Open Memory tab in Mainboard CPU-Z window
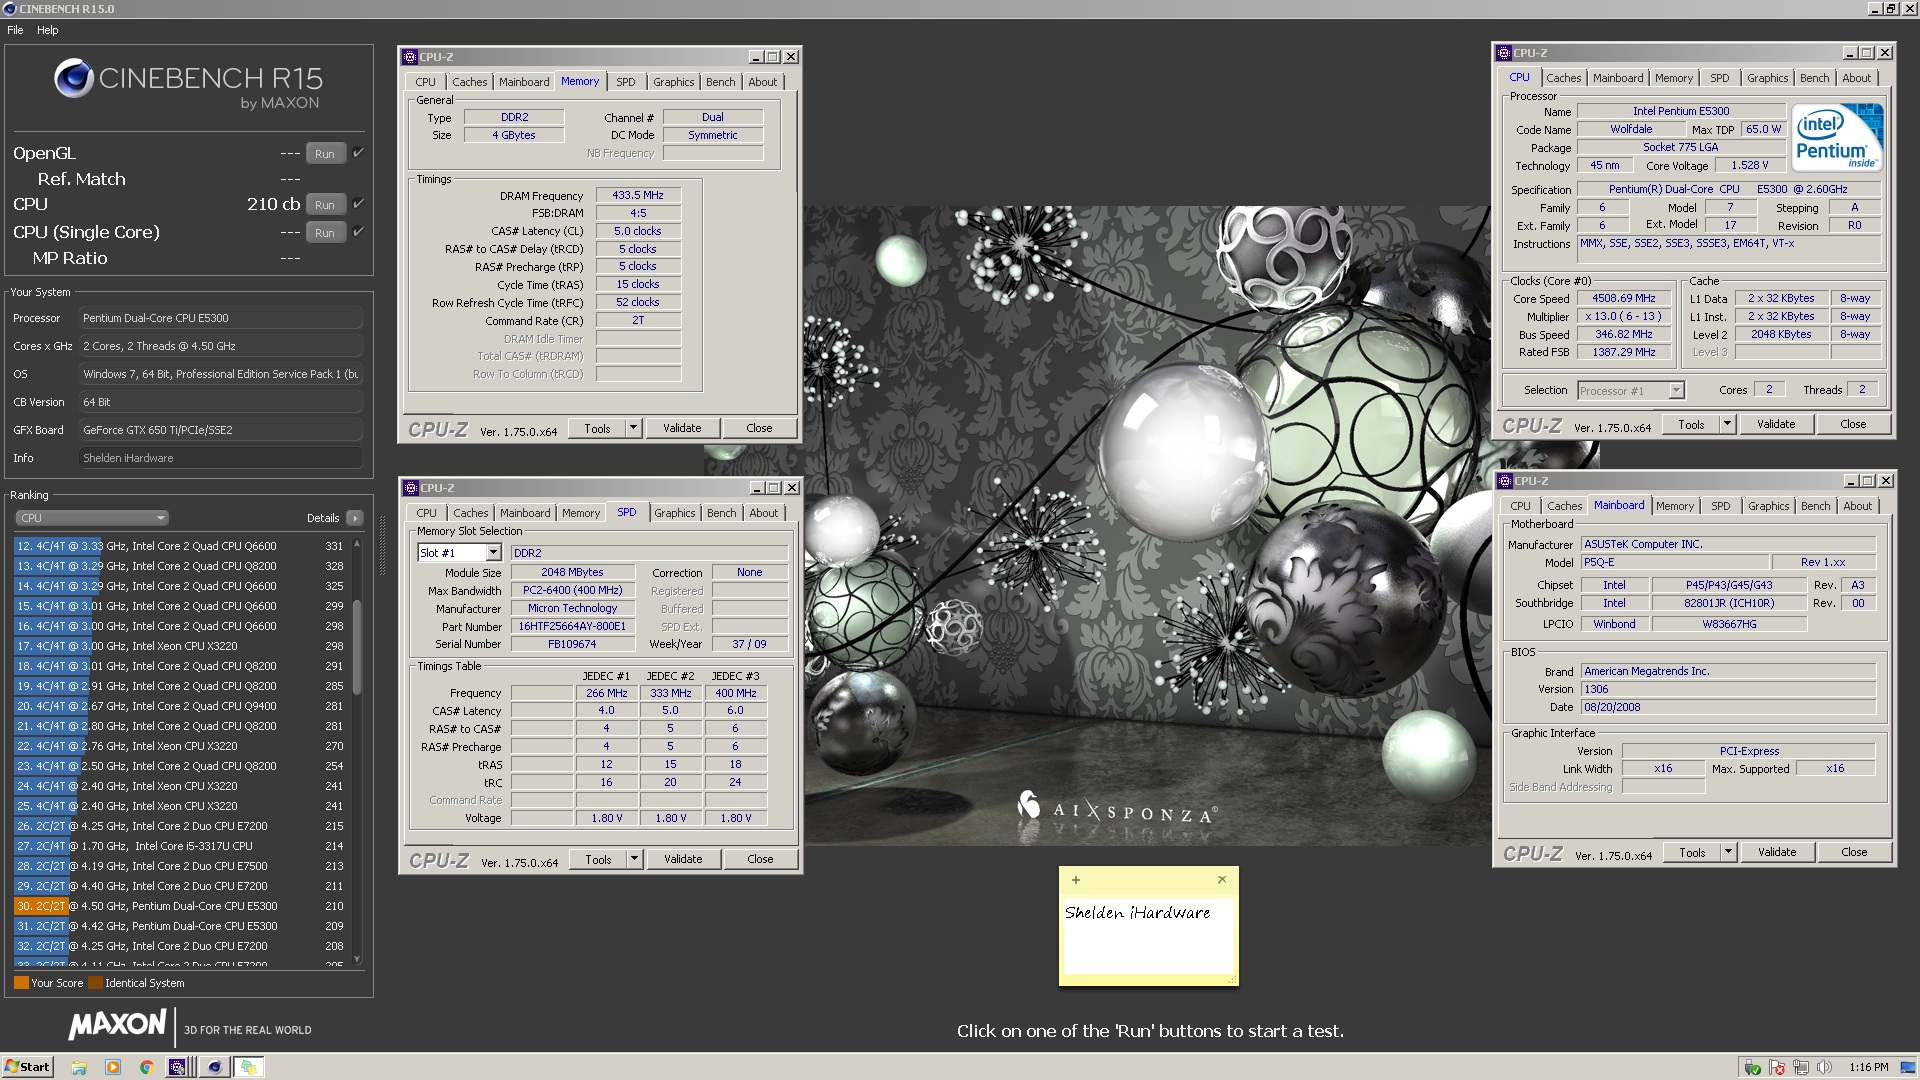1920x1080 pixels. click(x=1675, y=506)
